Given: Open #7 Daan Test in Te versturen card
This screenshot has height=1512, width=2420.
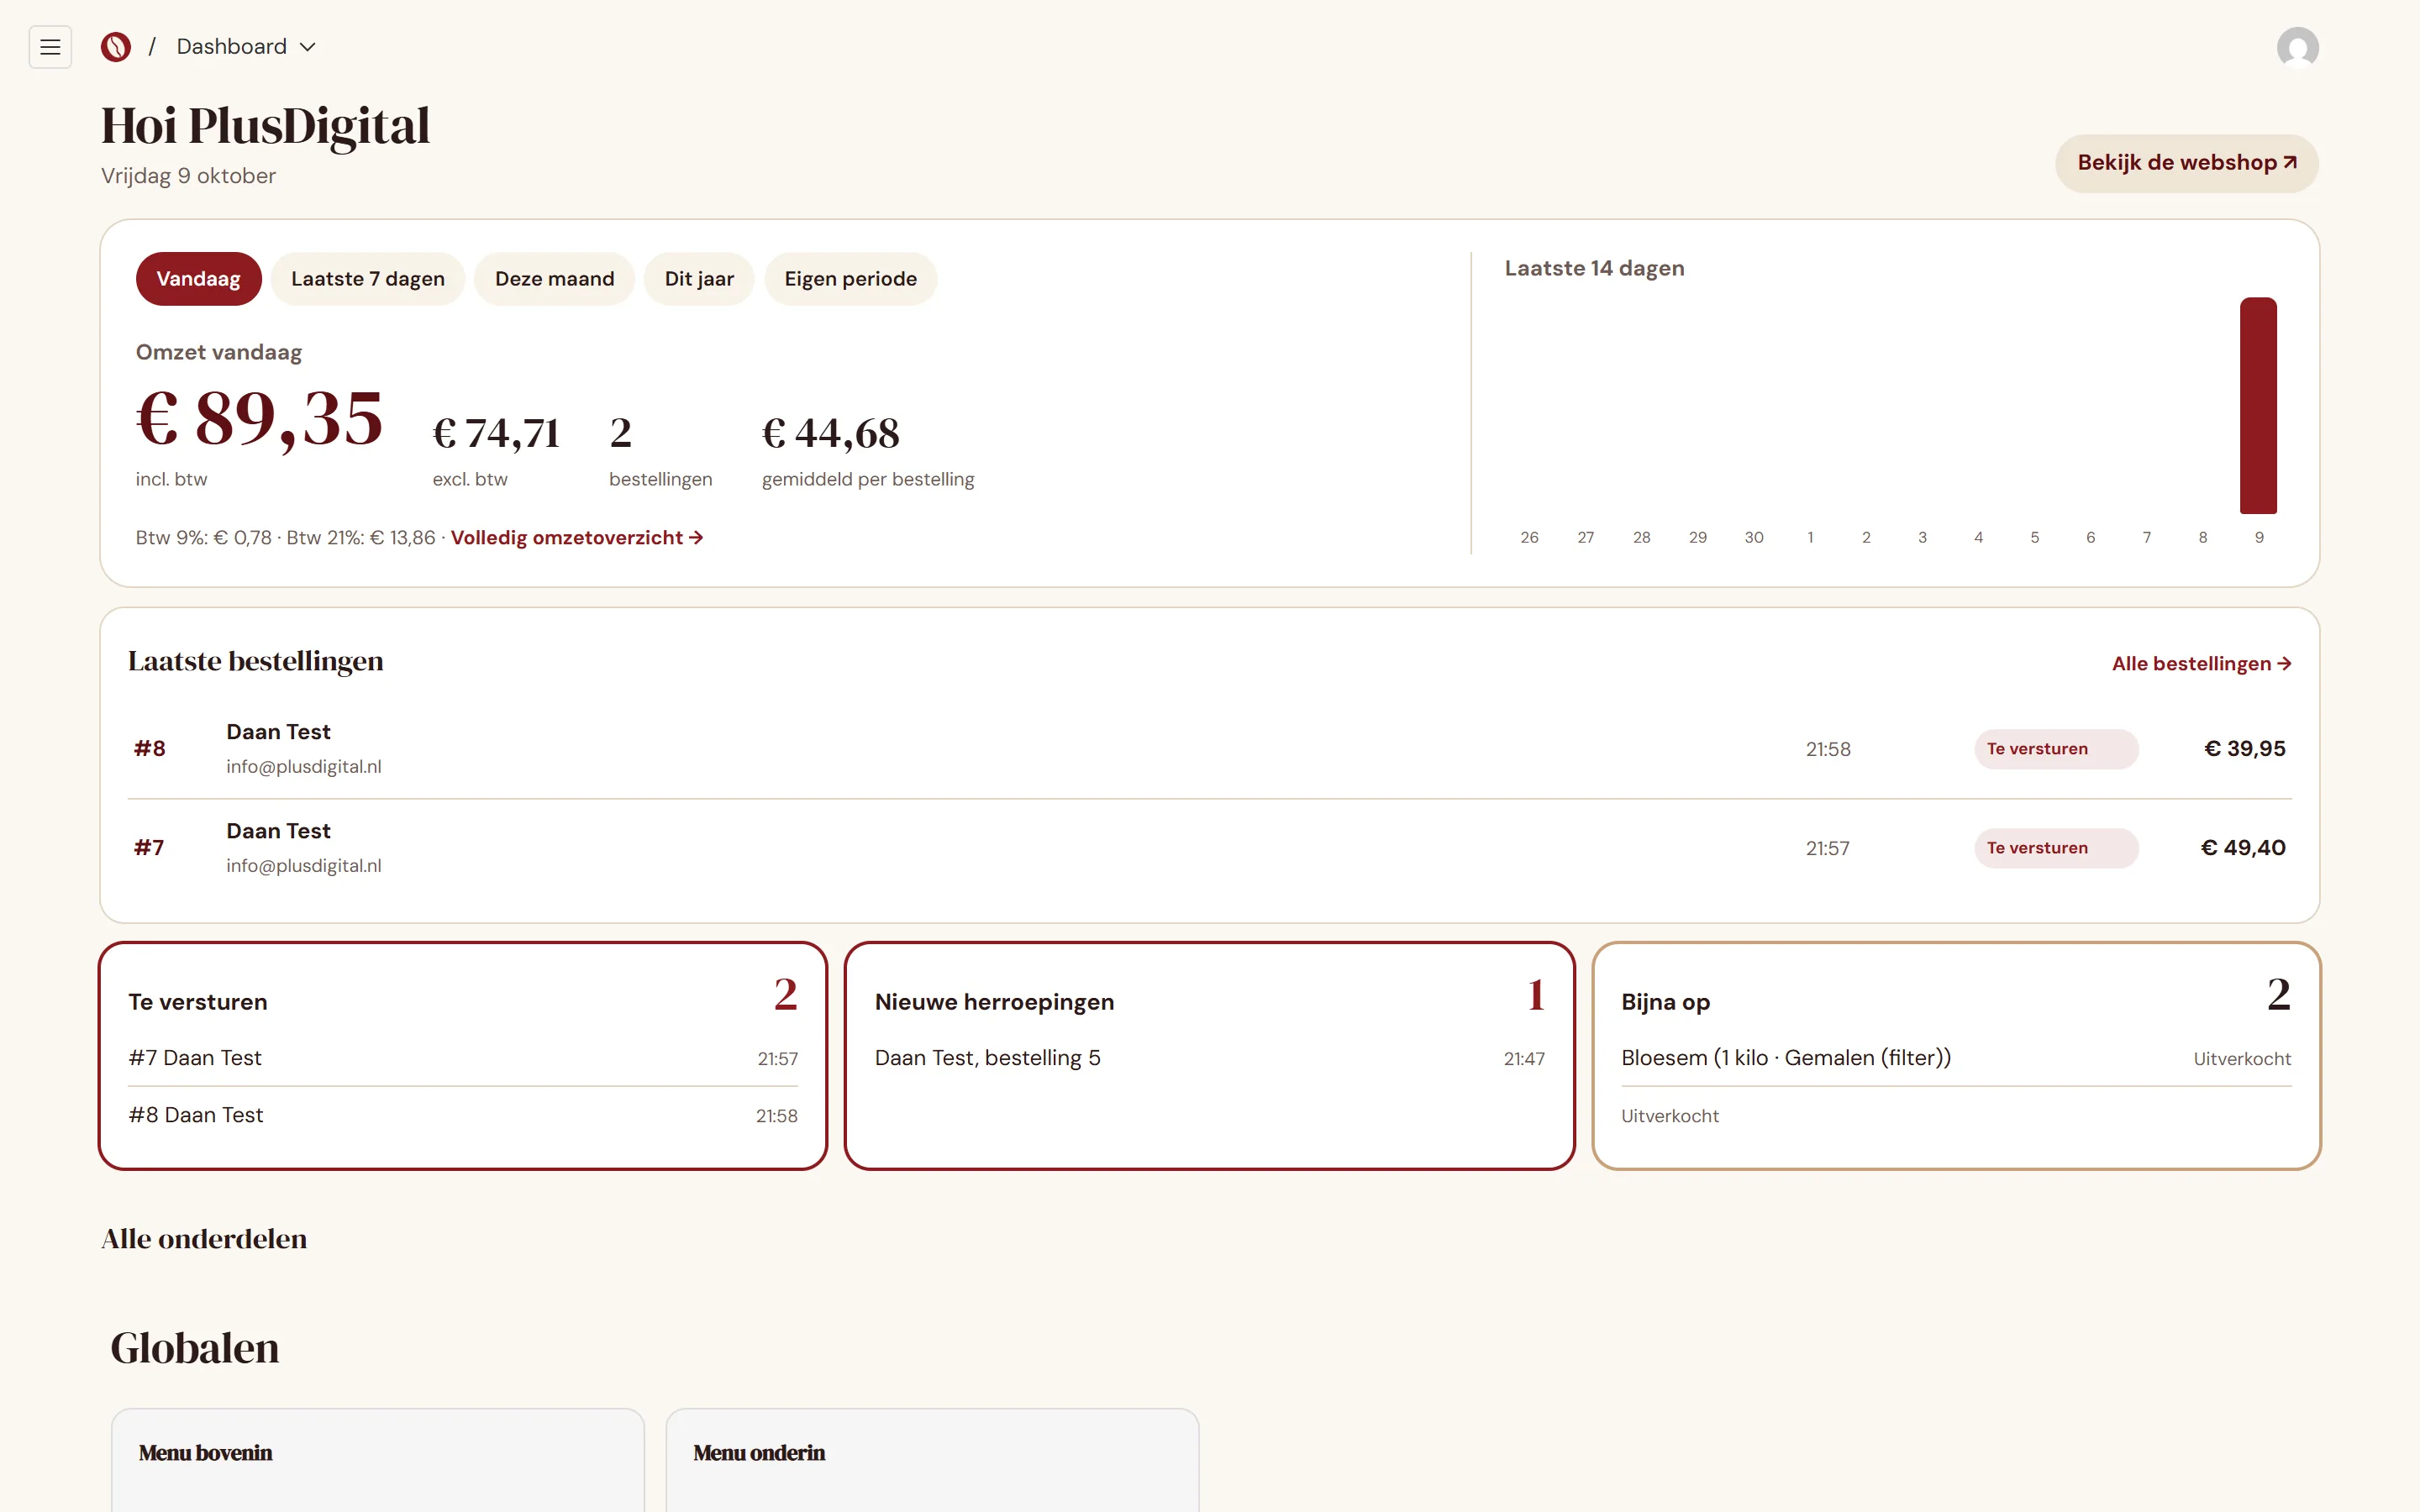Looking at the screenshot, I should pyautogui.click(x=463, y=1058).
